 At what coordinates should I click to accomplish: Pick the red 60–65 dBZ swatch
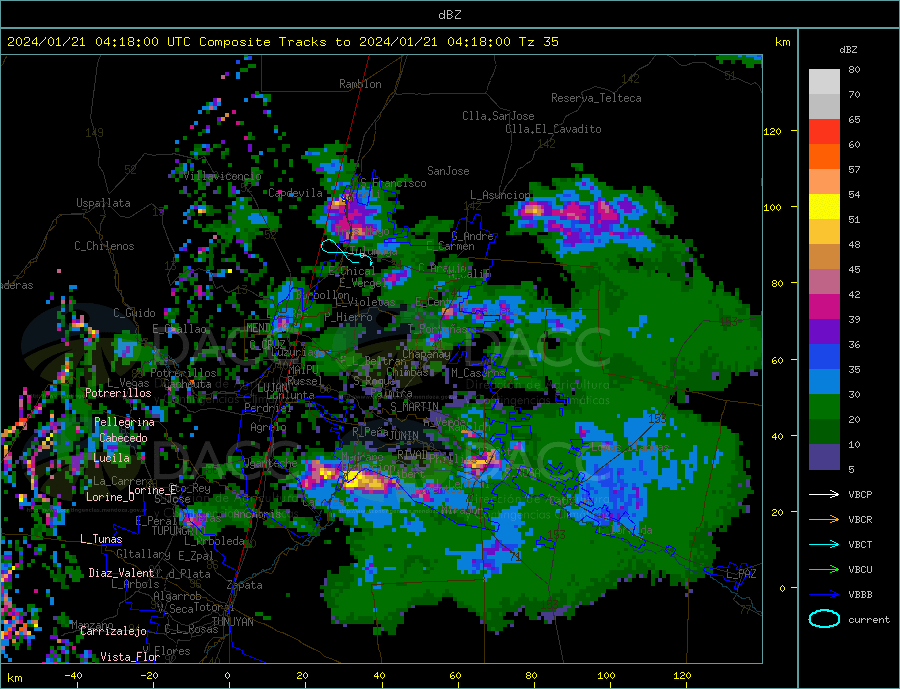pos(824,132)
